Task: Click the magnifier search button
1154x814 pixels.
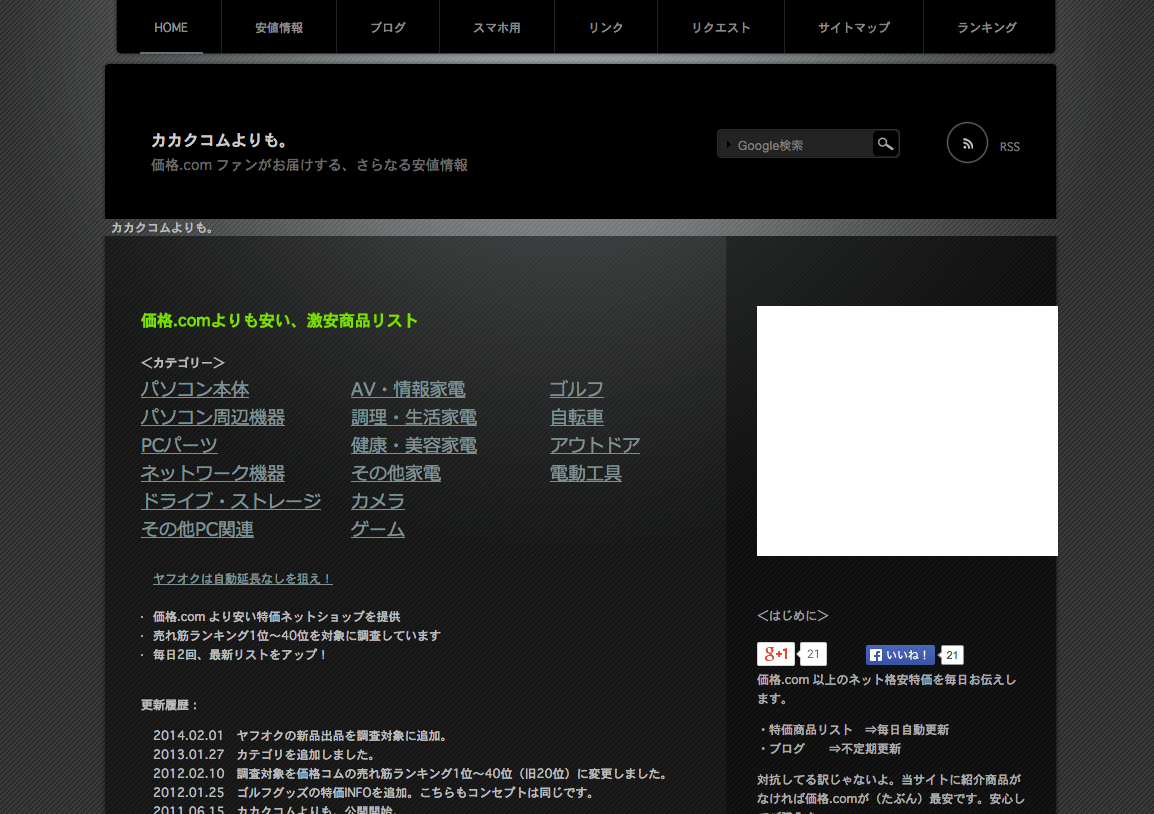Action: point(885,144)
